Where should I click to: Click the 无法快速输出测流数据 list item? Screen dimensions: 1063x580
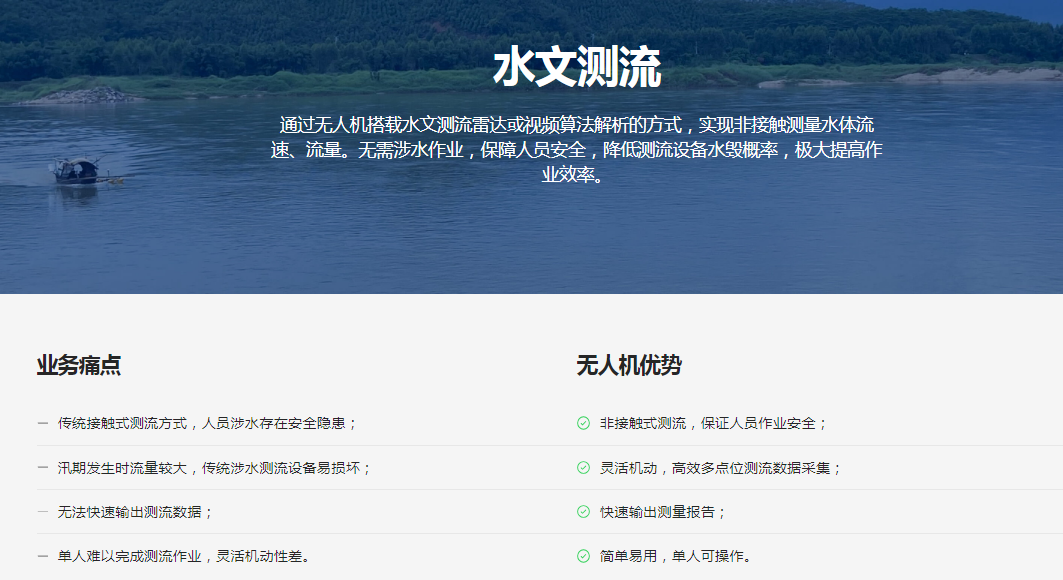coord(136,511)
